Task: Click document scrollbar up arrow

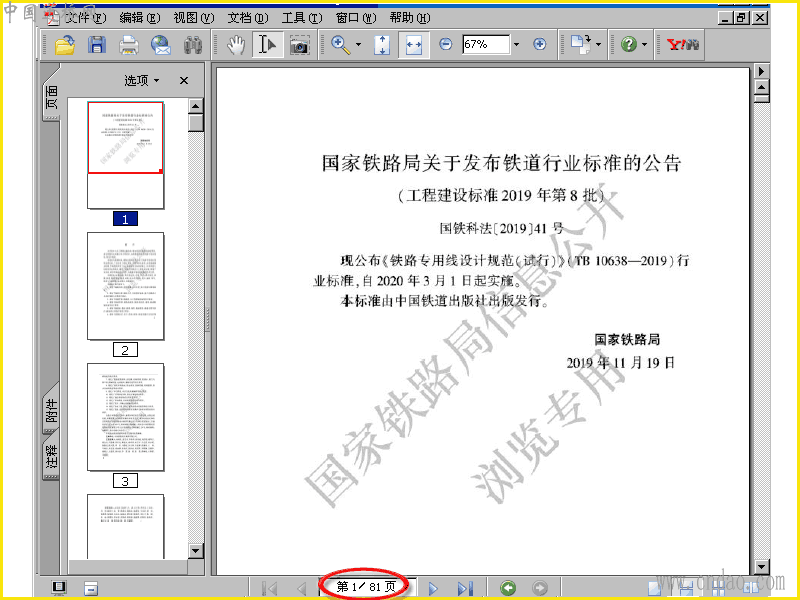Action: click(x=761, y=88)
